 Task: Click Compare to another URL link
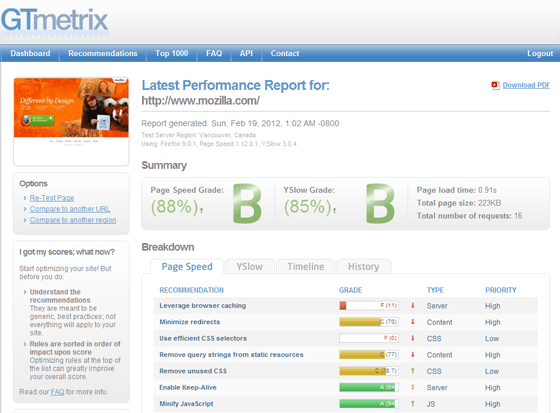[70, 209]
